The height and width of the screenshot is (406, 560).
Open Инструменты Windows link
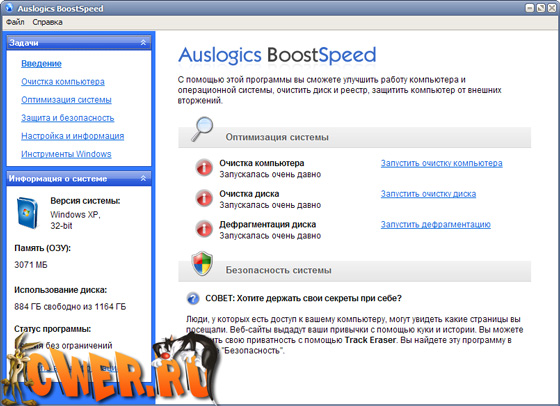coord(66,154)
